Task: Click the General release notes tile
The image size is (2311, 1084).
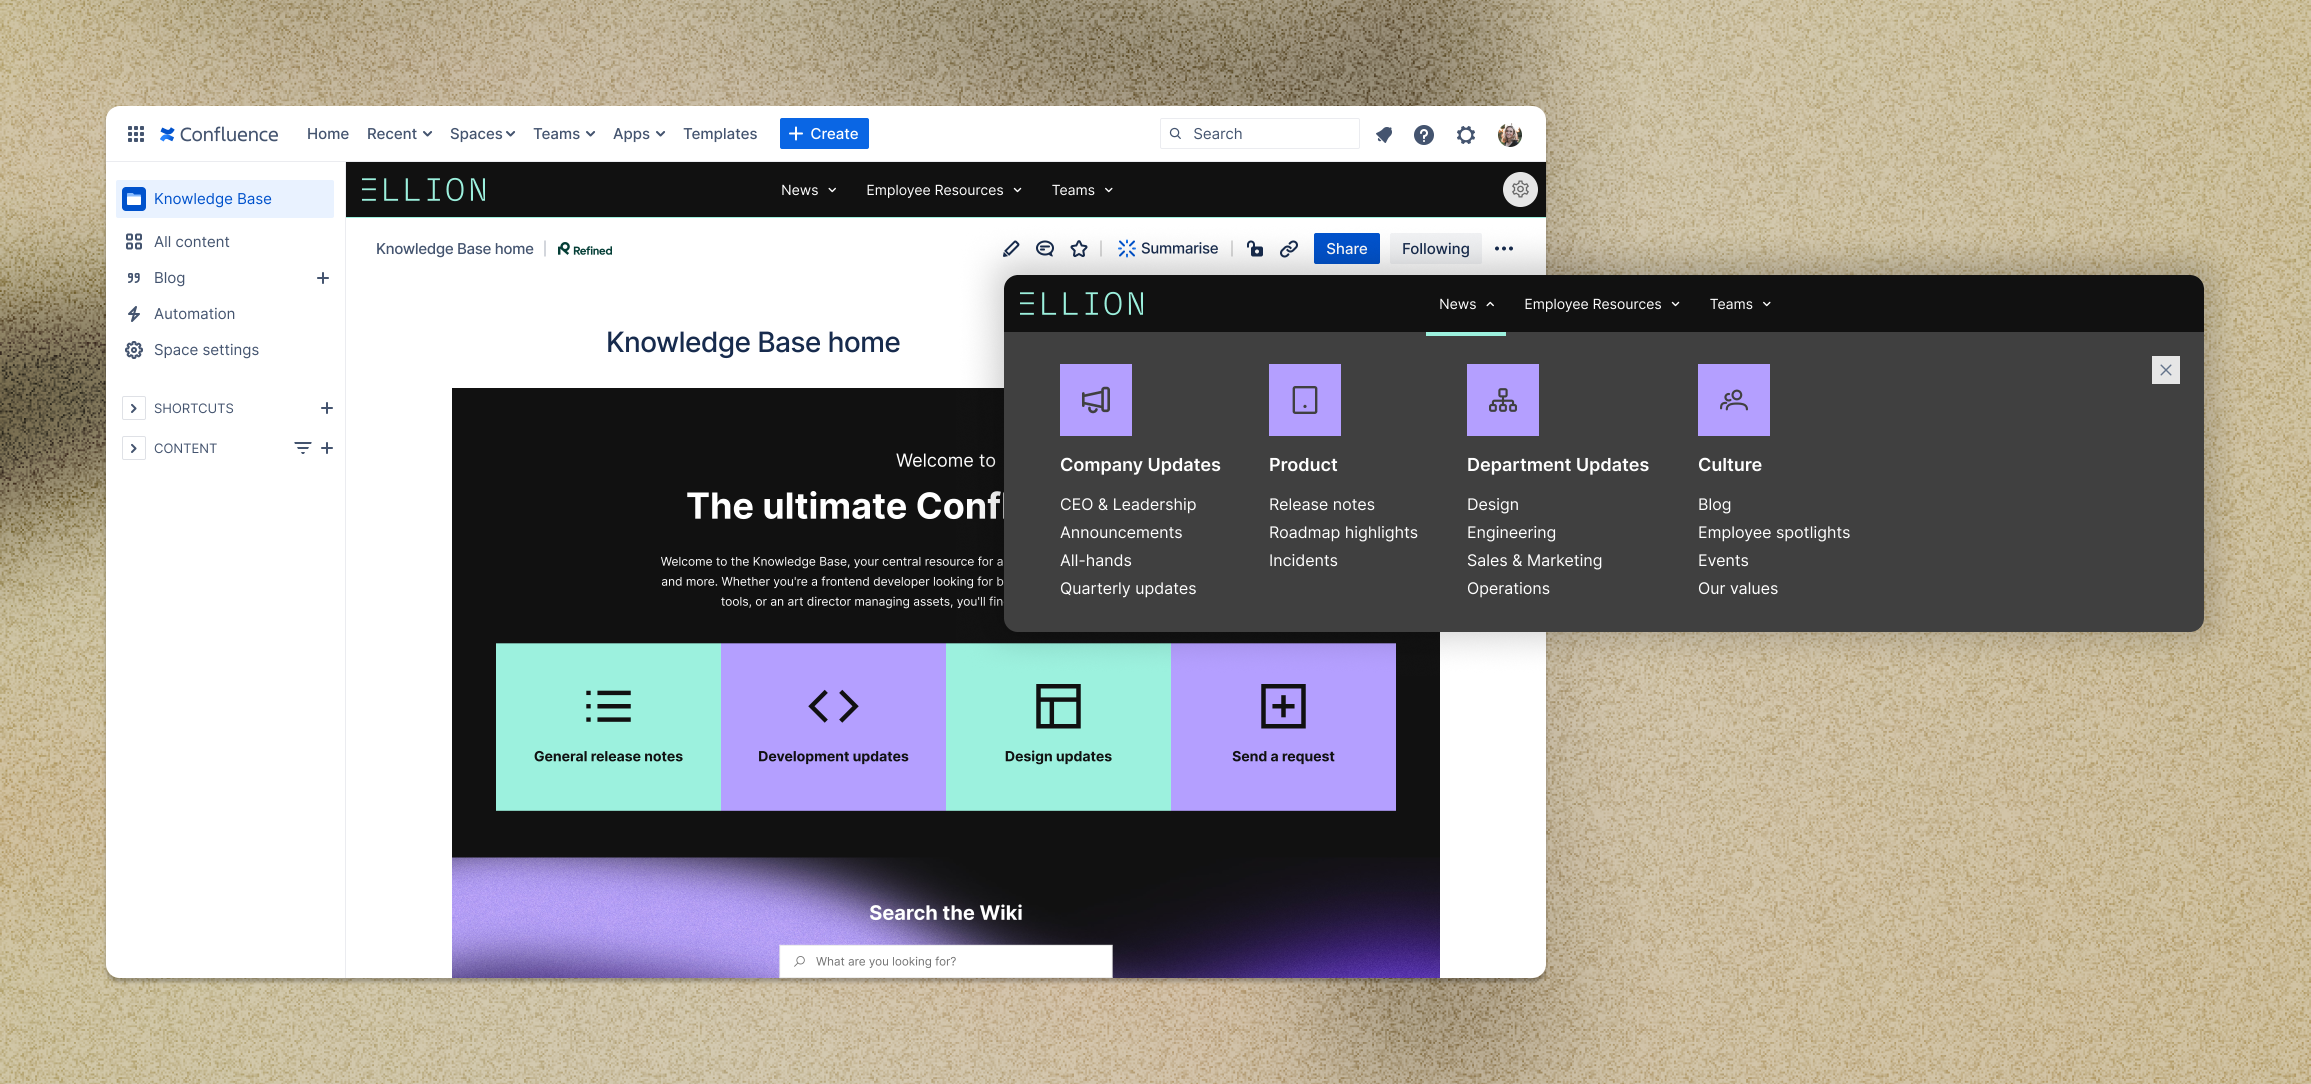Action: 608,727
